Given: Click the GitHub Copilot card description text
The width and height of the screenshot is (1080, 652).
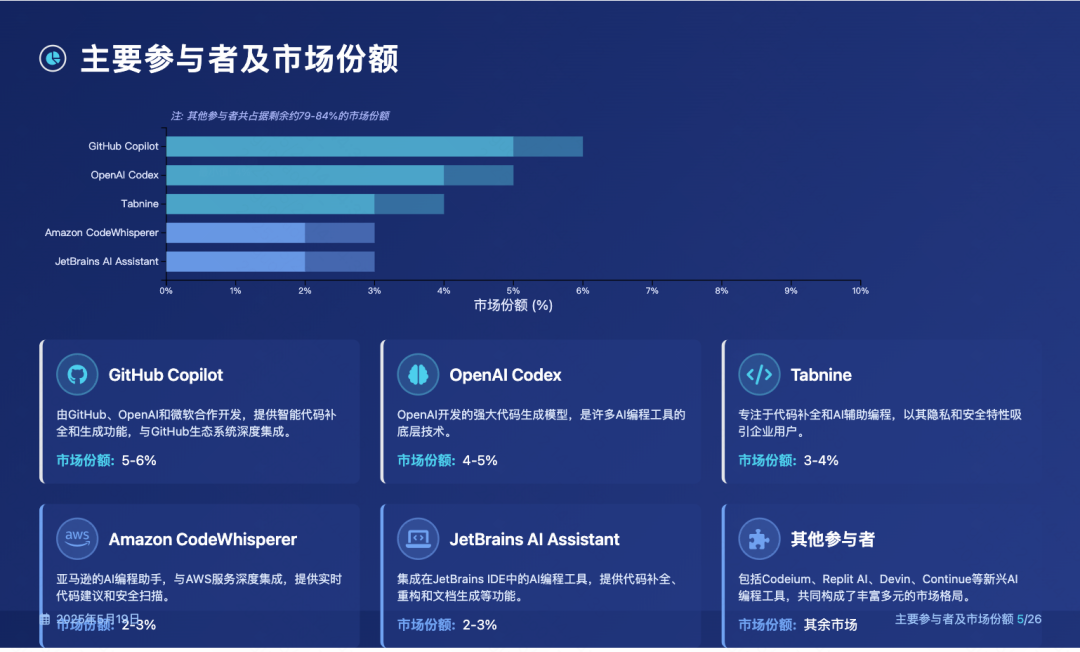Looking at the screenshot, I should coord(196,423).
